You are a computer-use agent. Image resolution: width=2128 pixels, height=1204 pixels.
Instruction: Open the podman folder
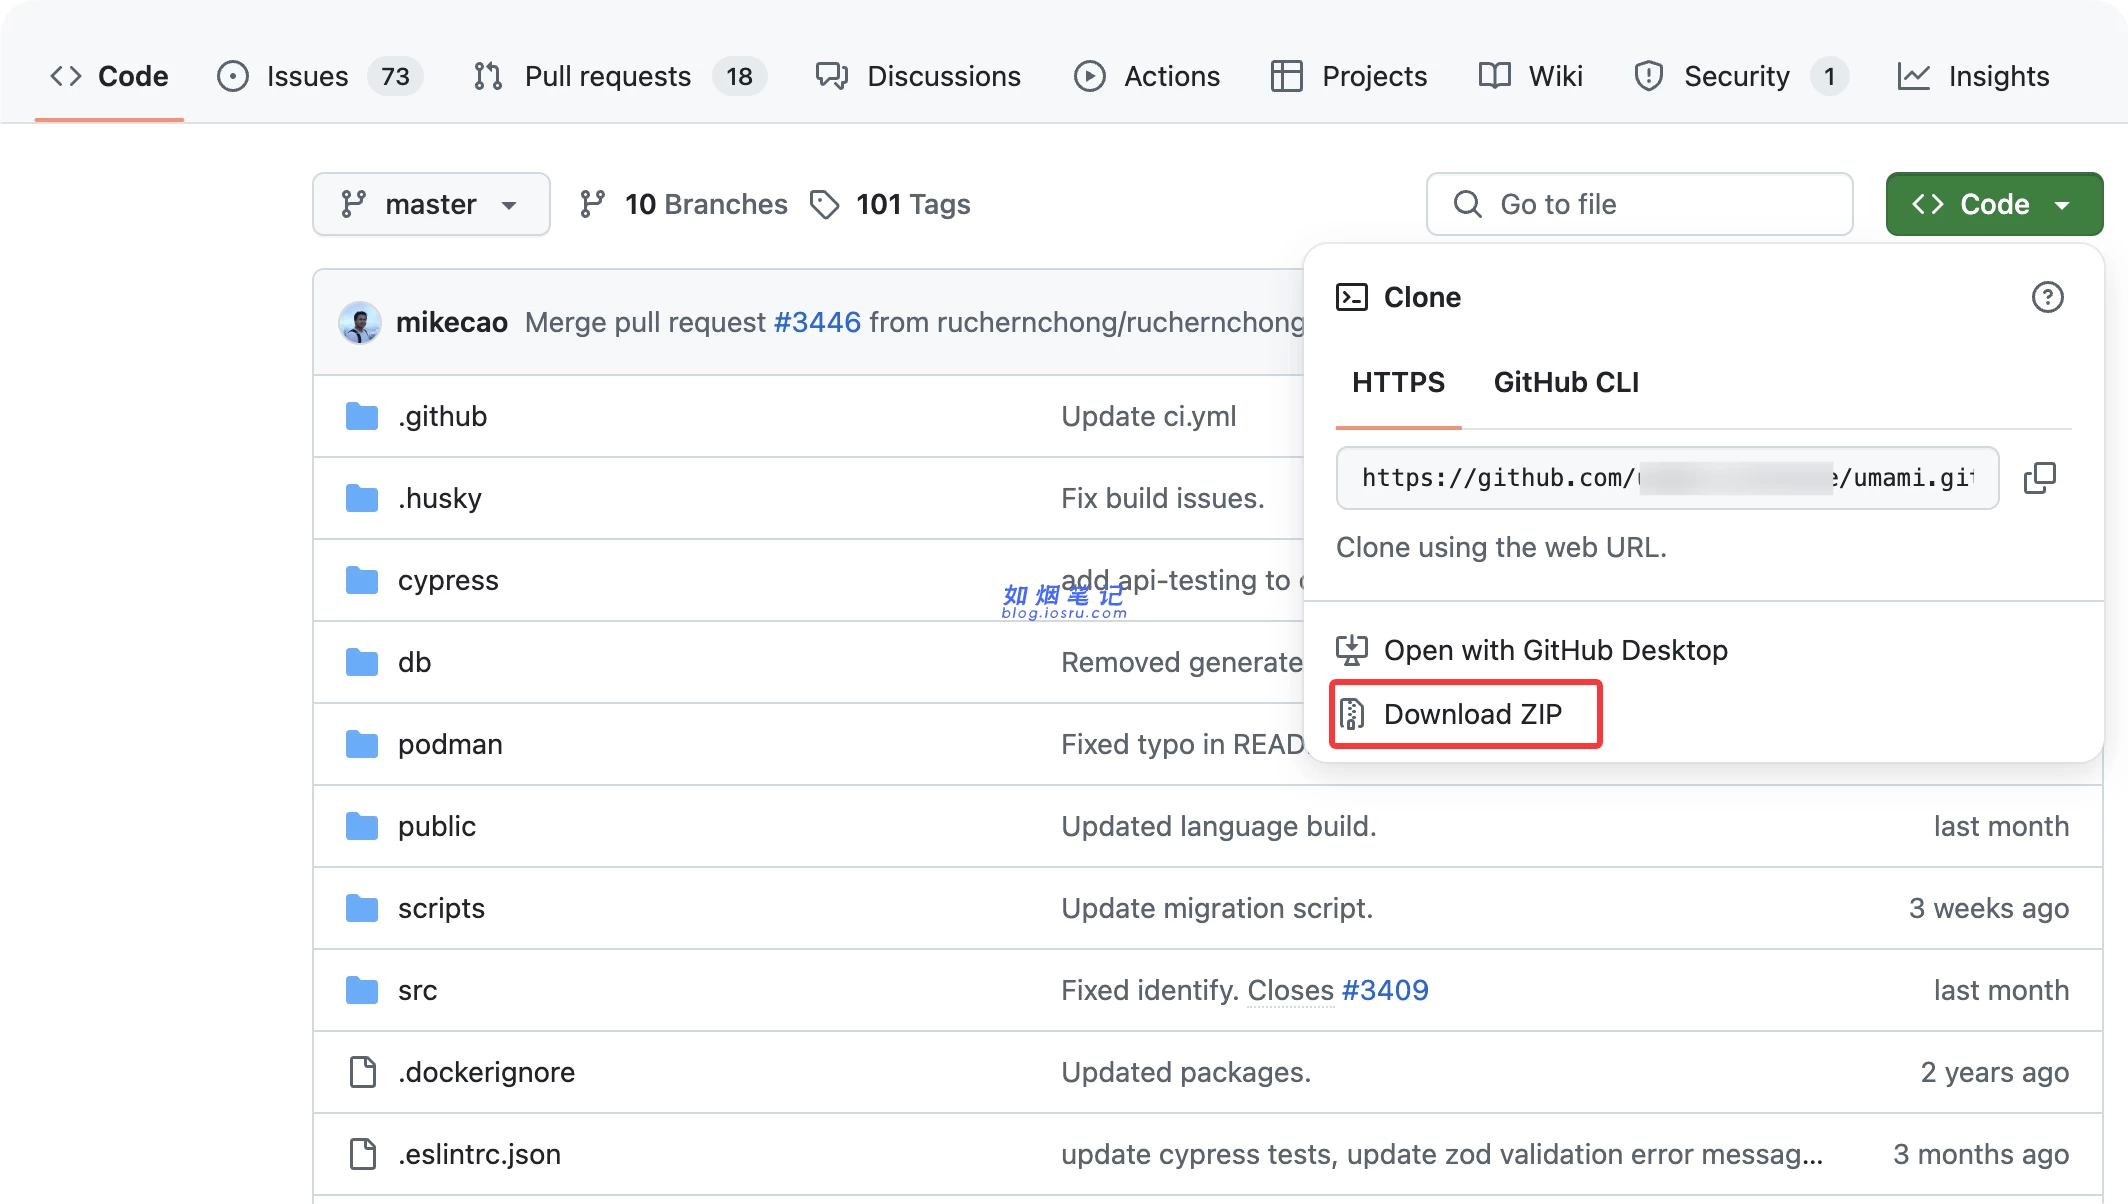pyautogui.click(x=450, y=744)
